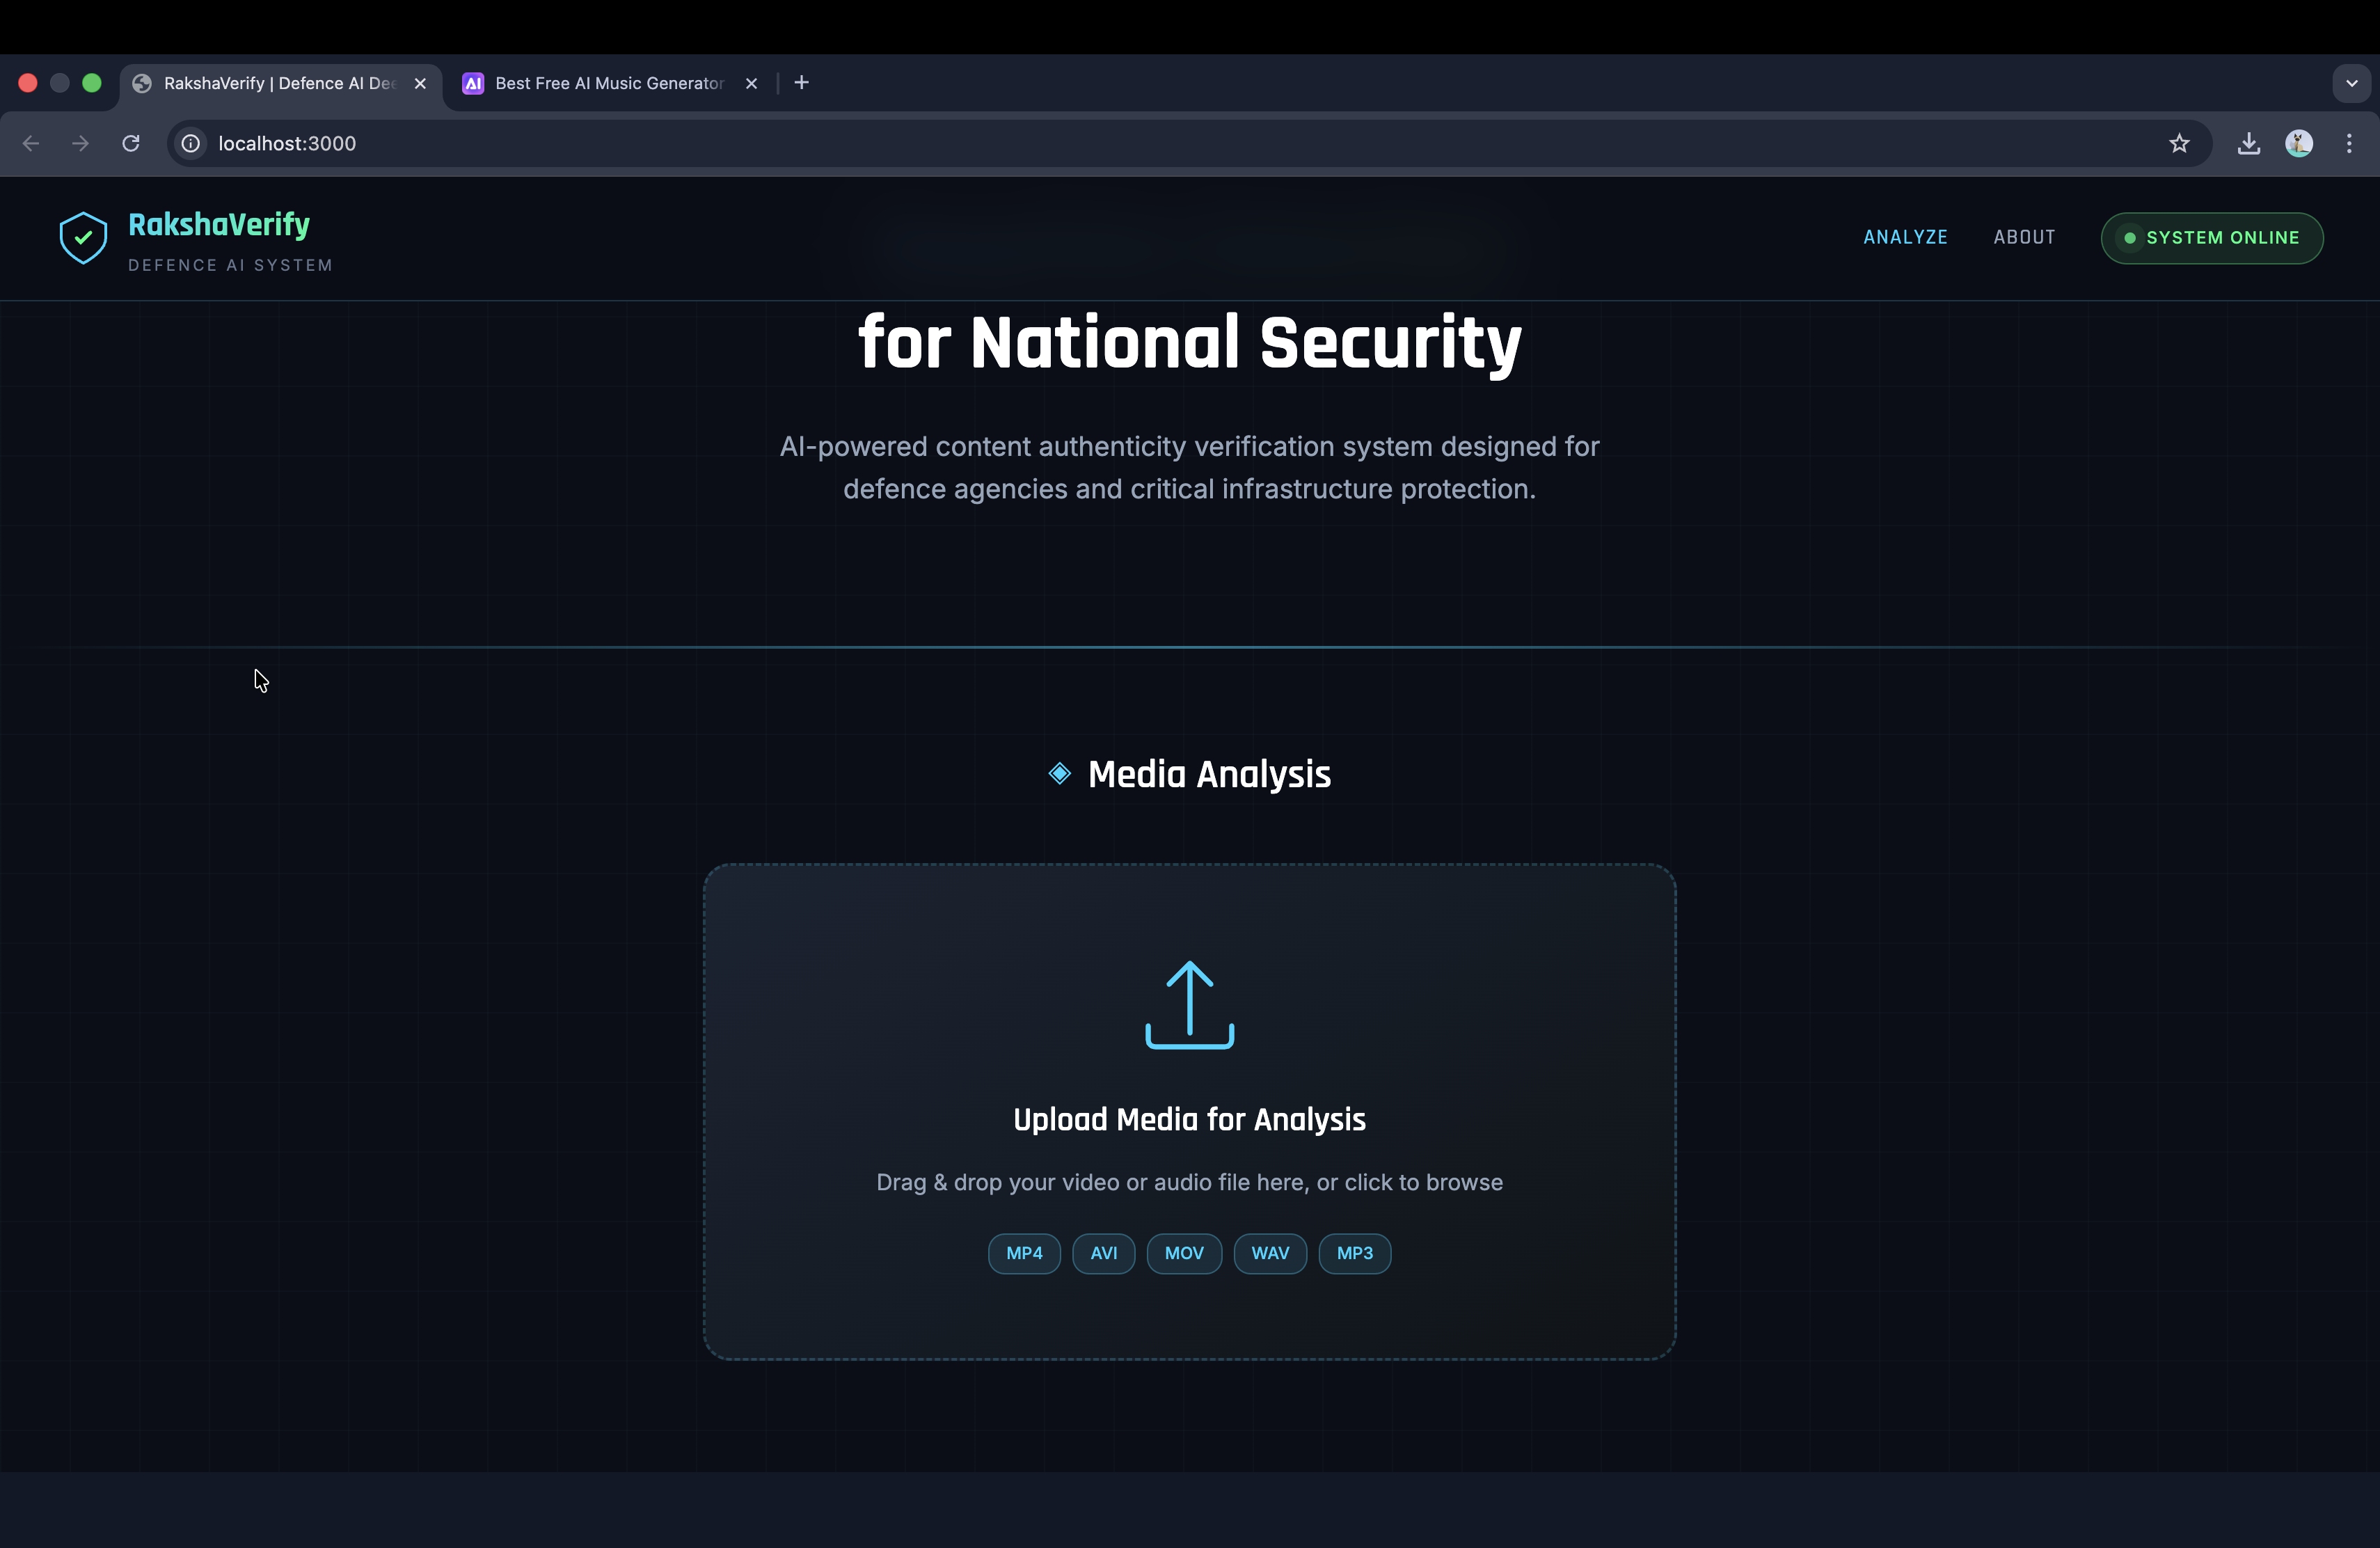Click the upload arrow icon

[x=1189, y=1004]
